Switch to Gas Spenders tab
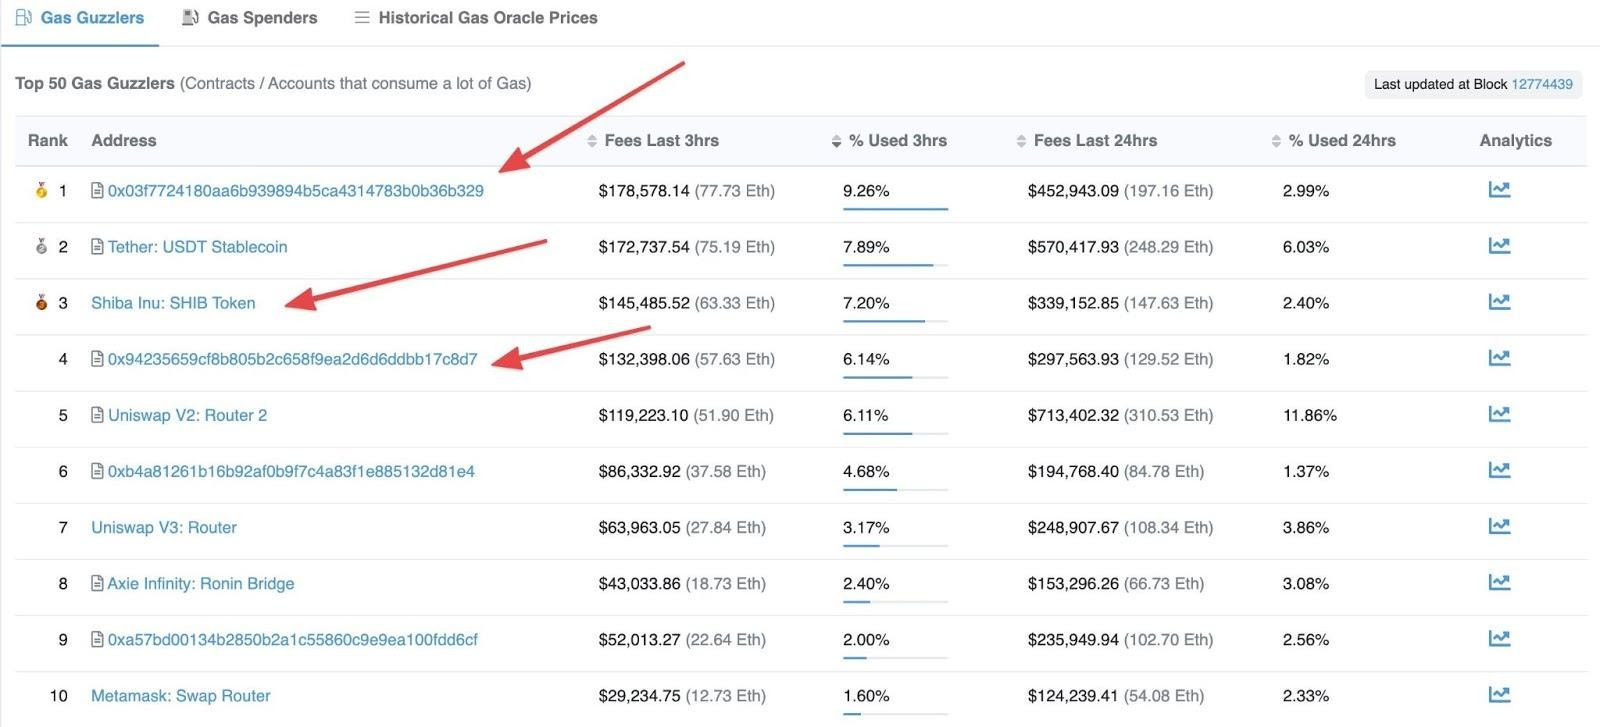1600x727 pixels. [x=249, y=18]
